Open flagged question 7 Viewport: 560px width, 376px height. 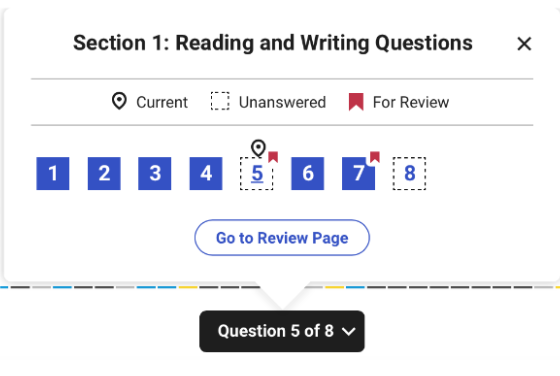pos(358,173)
